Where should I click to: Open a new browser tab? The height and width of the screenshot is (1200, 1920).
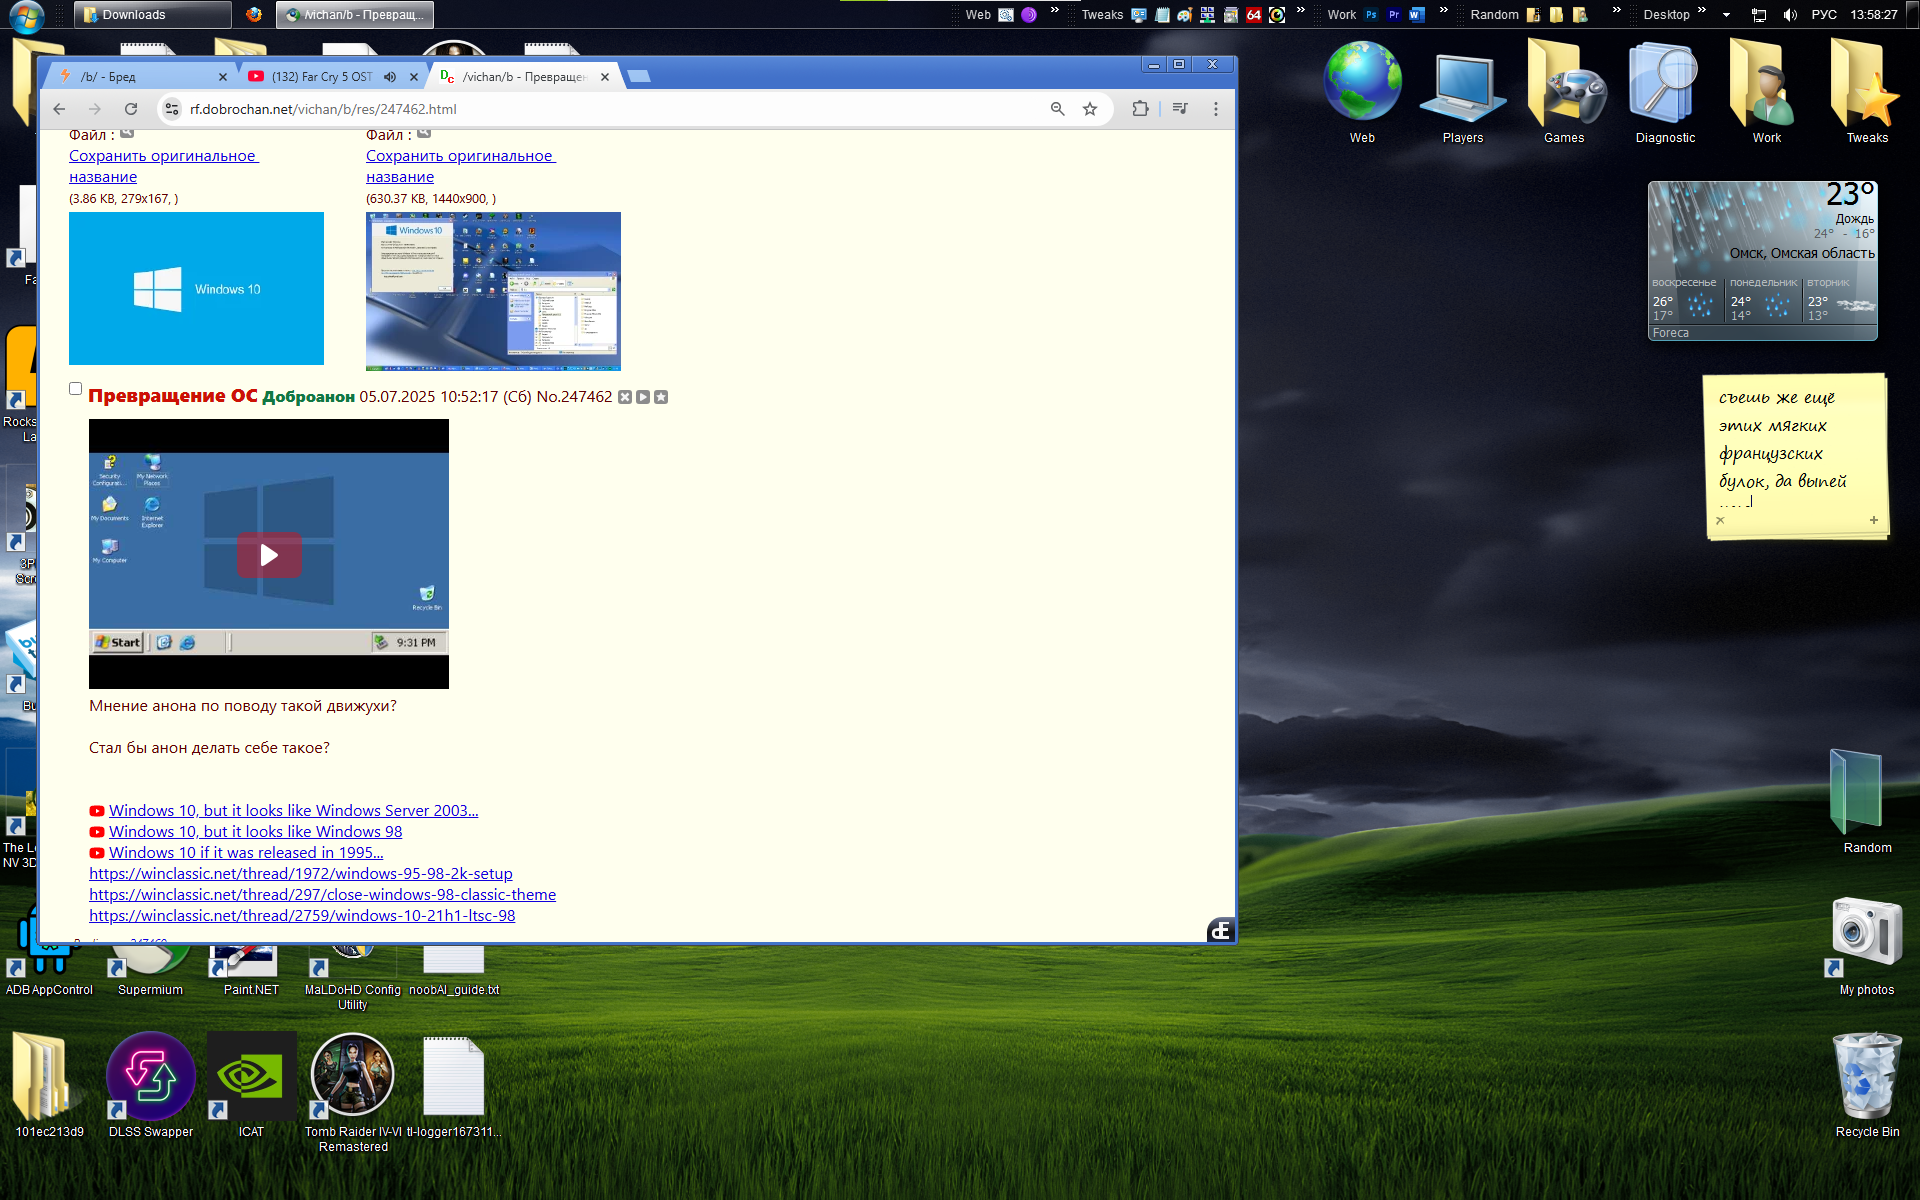pyautogui.click(x=638, y=77)
